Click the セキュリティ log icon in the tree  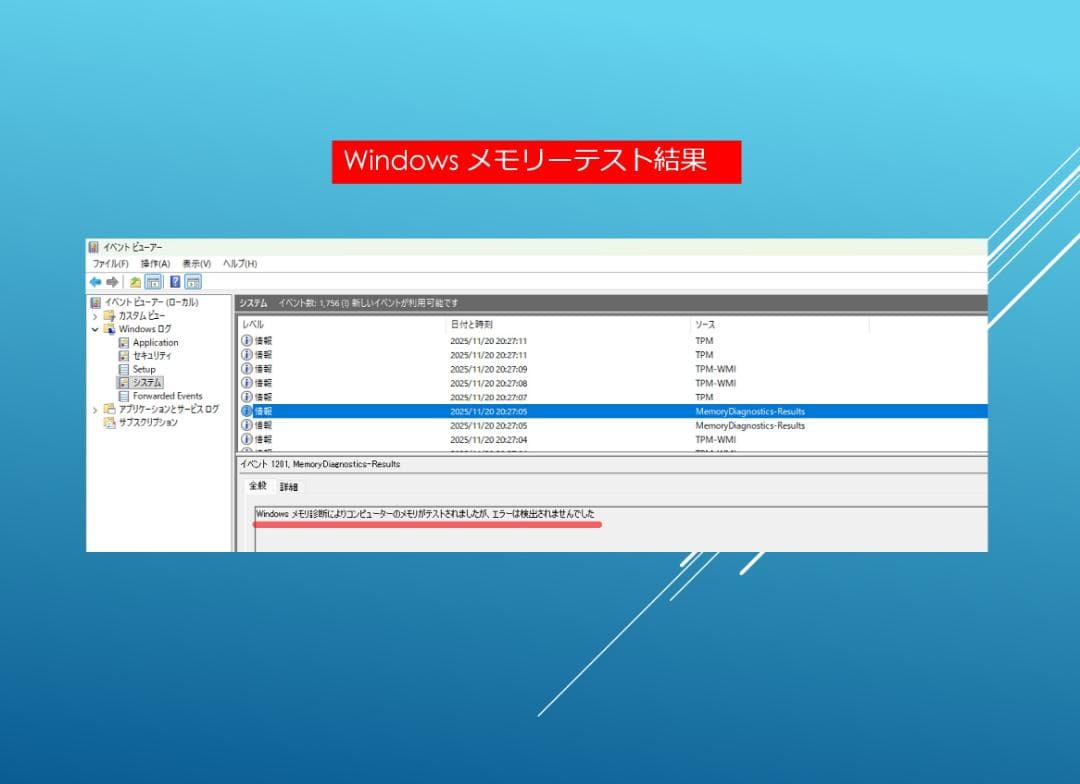pos(123,356)
